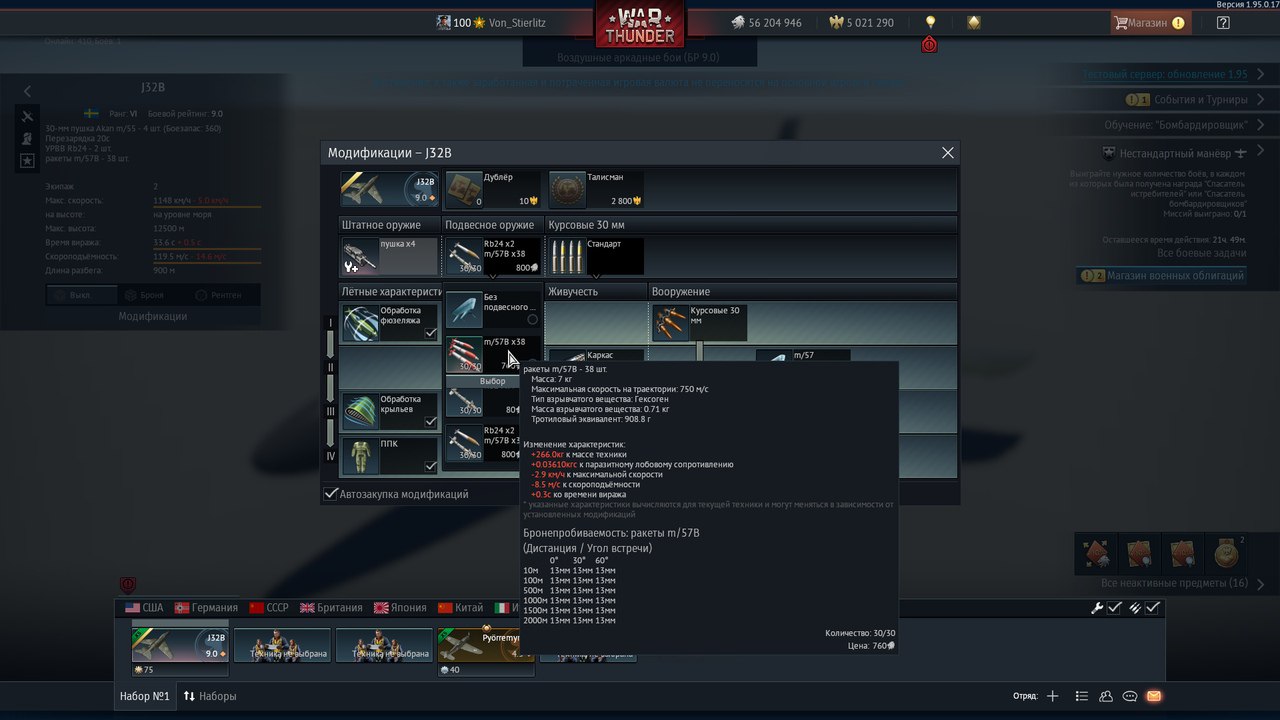Click the m/57 rocket modification
The width and height of the screenshot is (1280, 720).
tap(803, 355)
